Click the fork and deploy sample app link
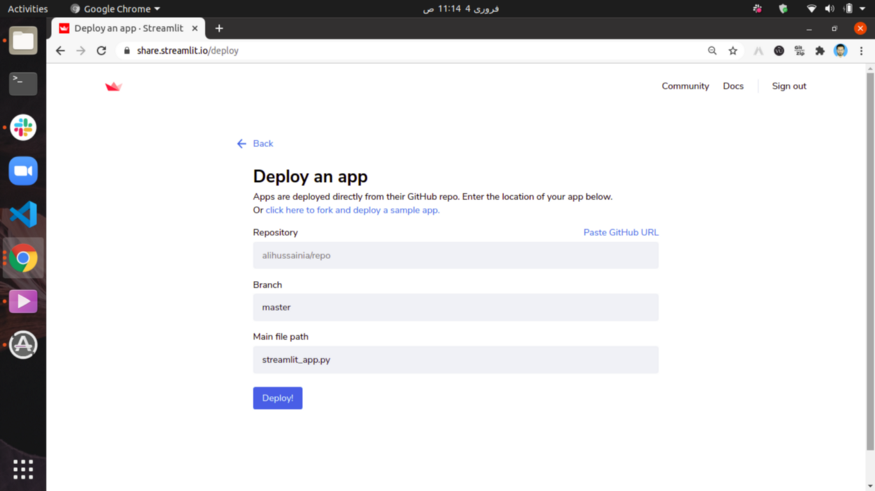875x491 pixels. tap(352, 210)
